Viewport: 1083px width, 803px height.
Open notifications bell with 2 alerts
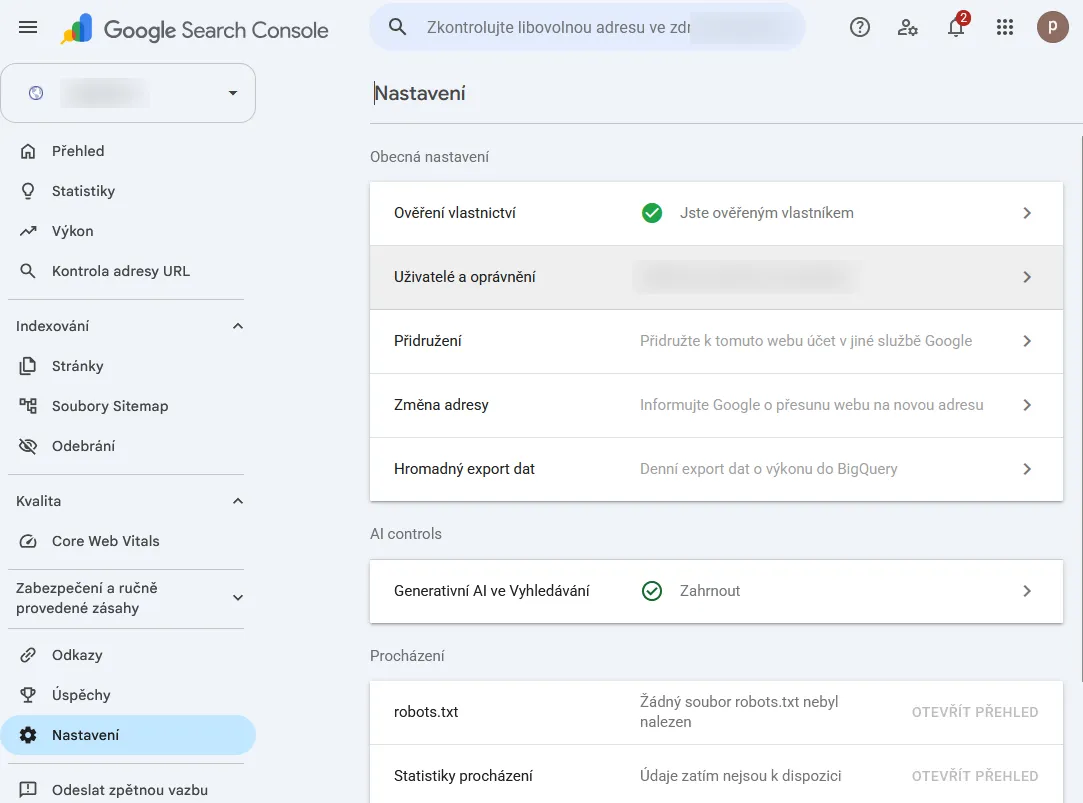[957, 26]
